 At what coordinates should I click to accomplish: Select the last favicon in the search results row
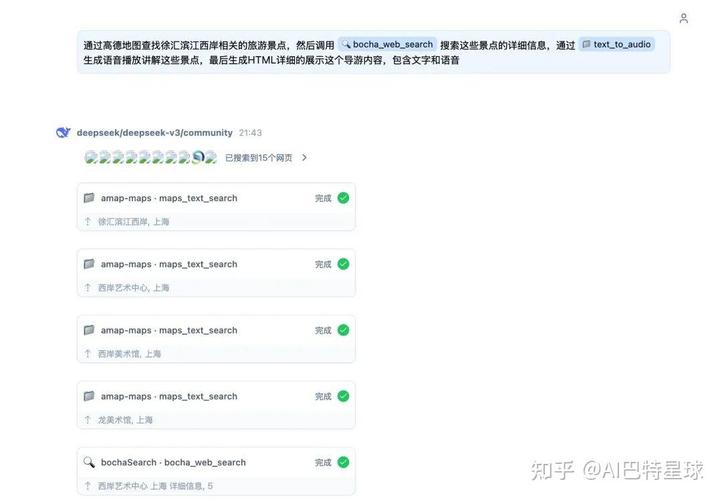click(x=211, y=157)
